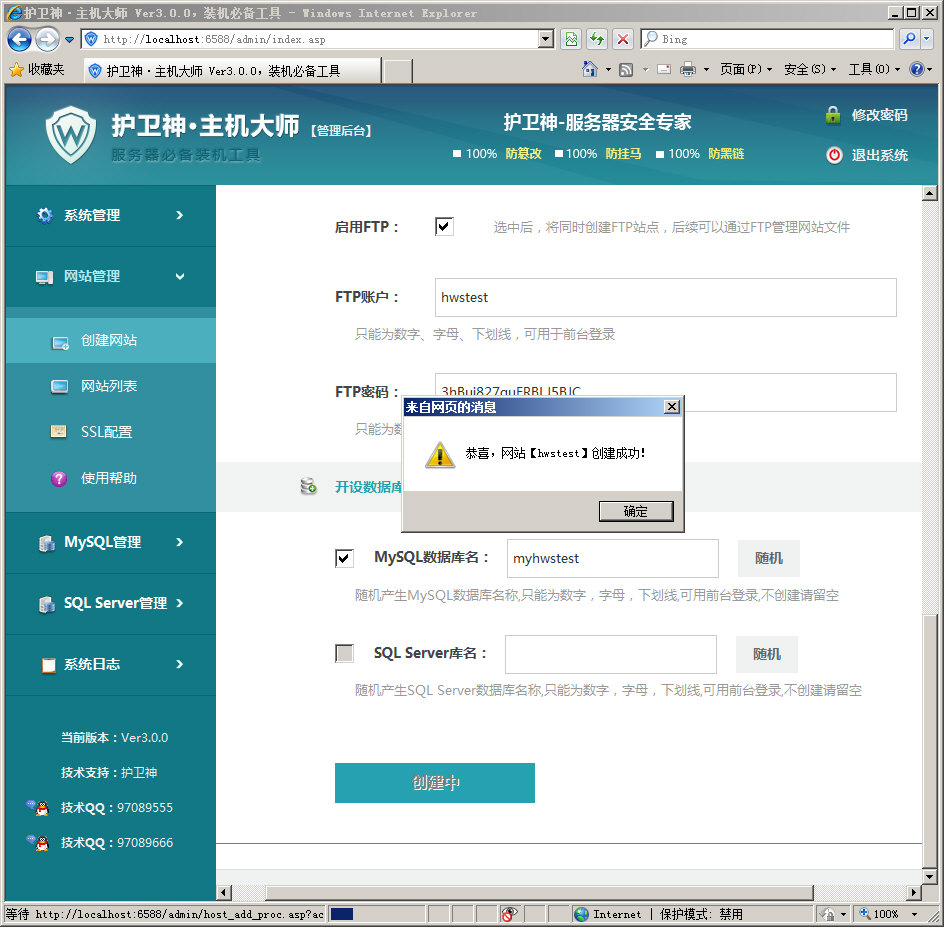Image resolution: width=944 pixels, height=927 pixels.
Task: Click the SQL Server库名 text field
Action: click(610, 654)
